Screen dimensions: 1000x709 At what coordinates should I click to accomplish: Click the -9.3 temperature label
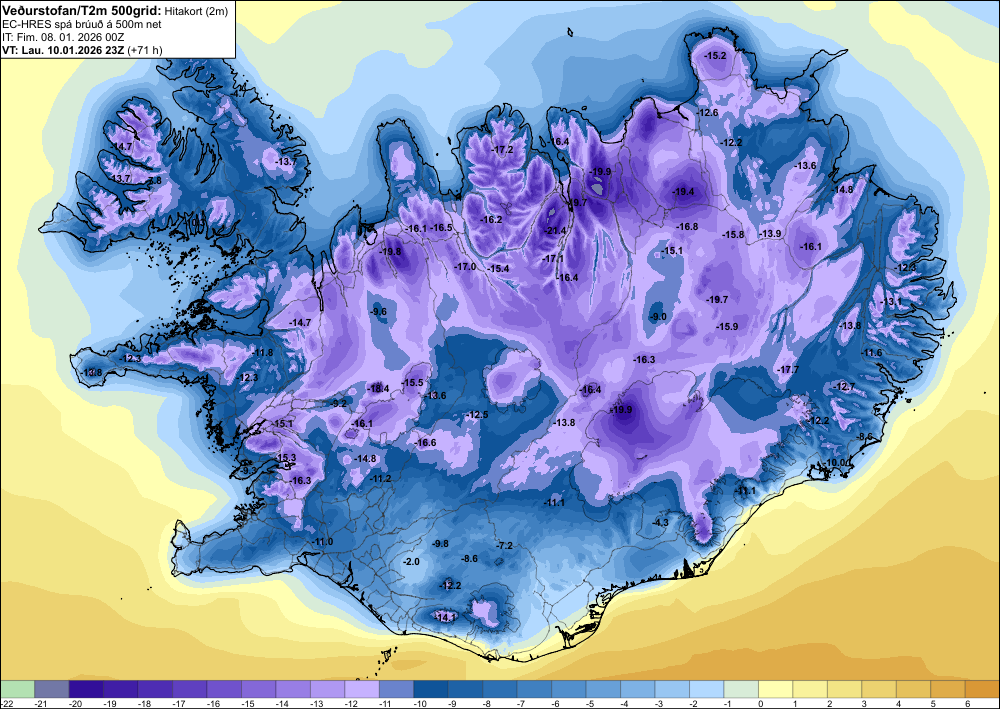click(249, 471)
